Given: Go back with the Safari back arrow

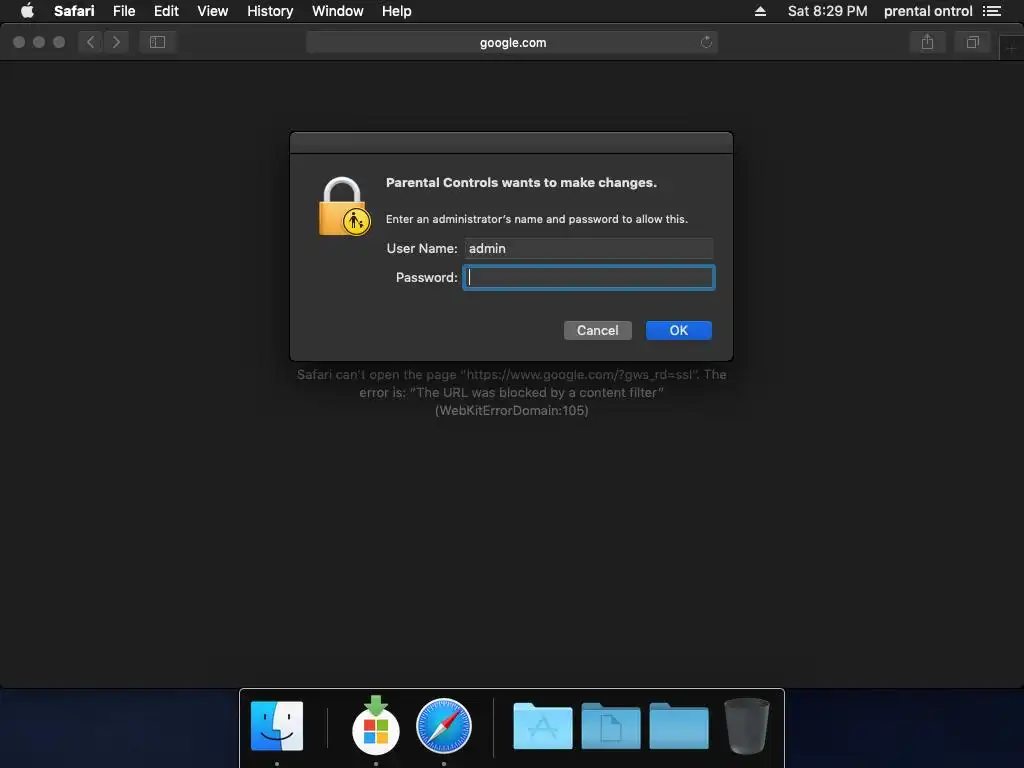Looking at the screenshot, I should [x=91, y=42].
